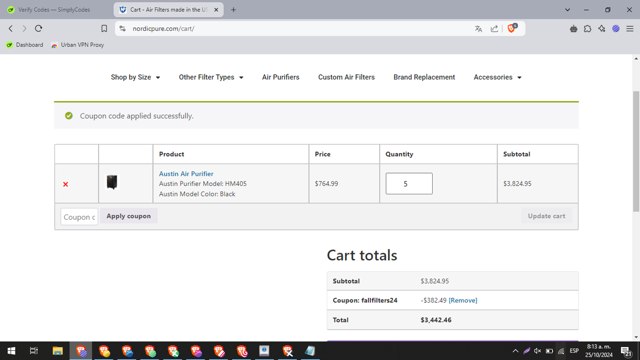640x360 pixels.
Task: Open the Urban VPN Proxy bookmark
Action: pyautogui.click(x=78, y=45)
